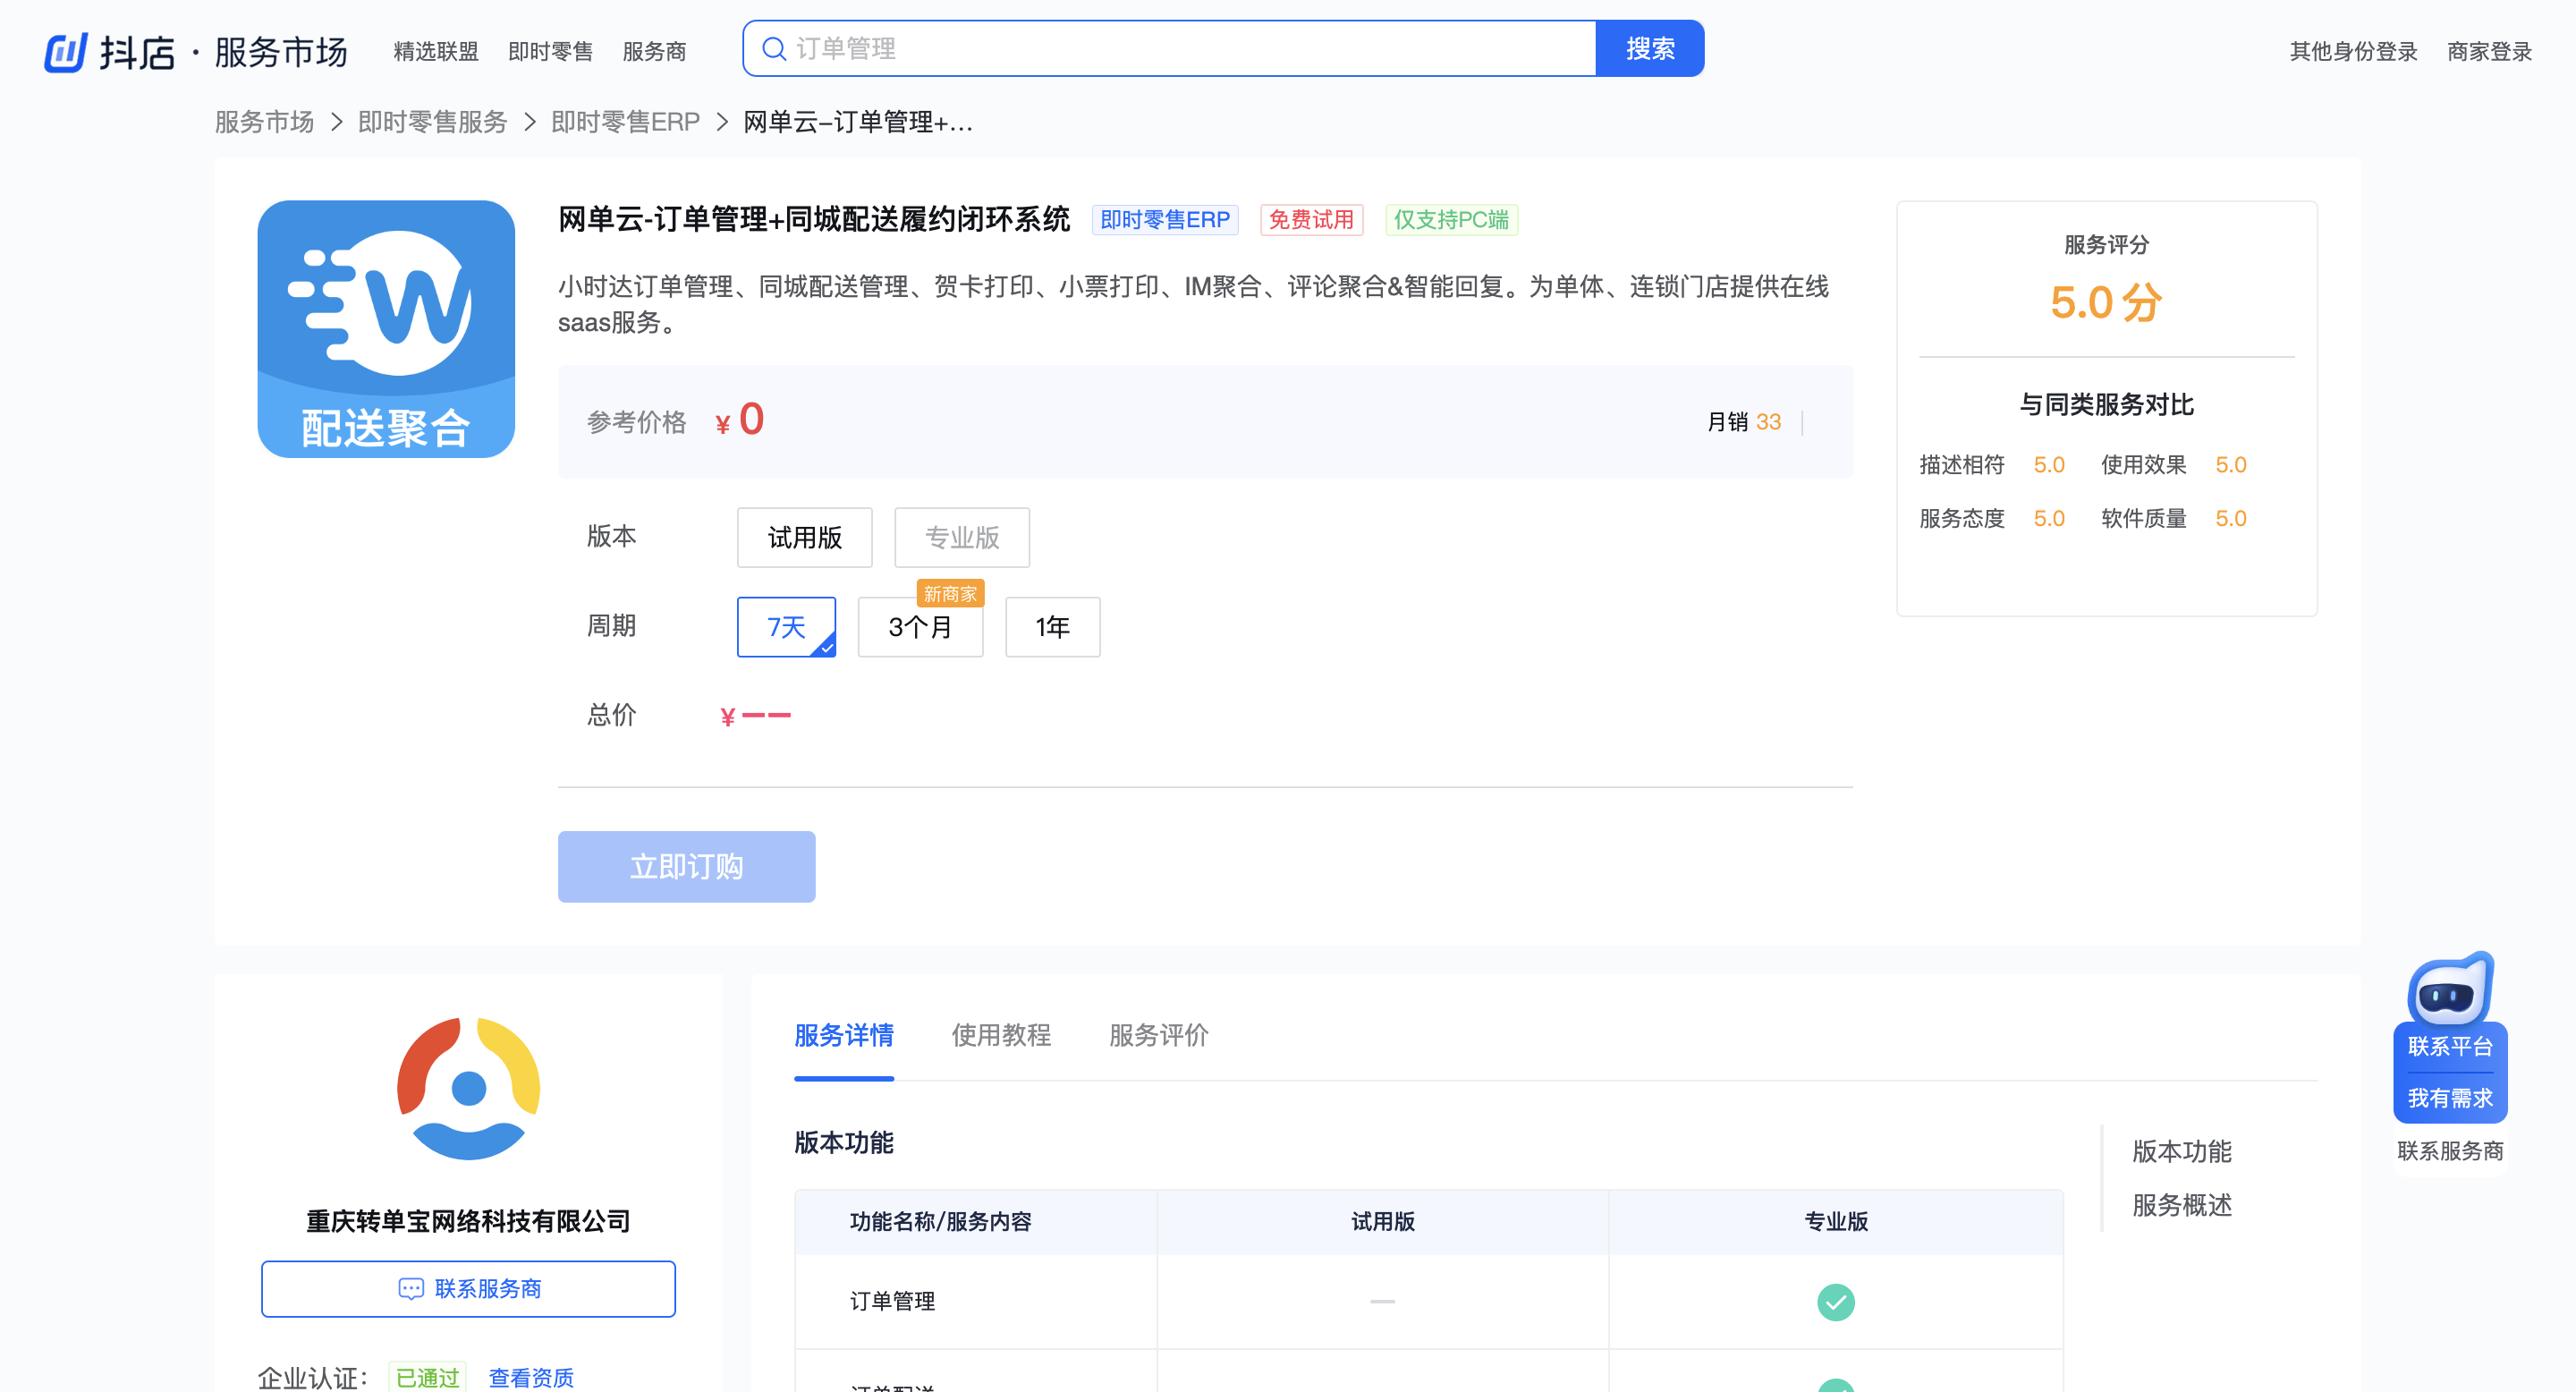
Task: Click the robot assistant mascot icon
Action: [2450, 988]
